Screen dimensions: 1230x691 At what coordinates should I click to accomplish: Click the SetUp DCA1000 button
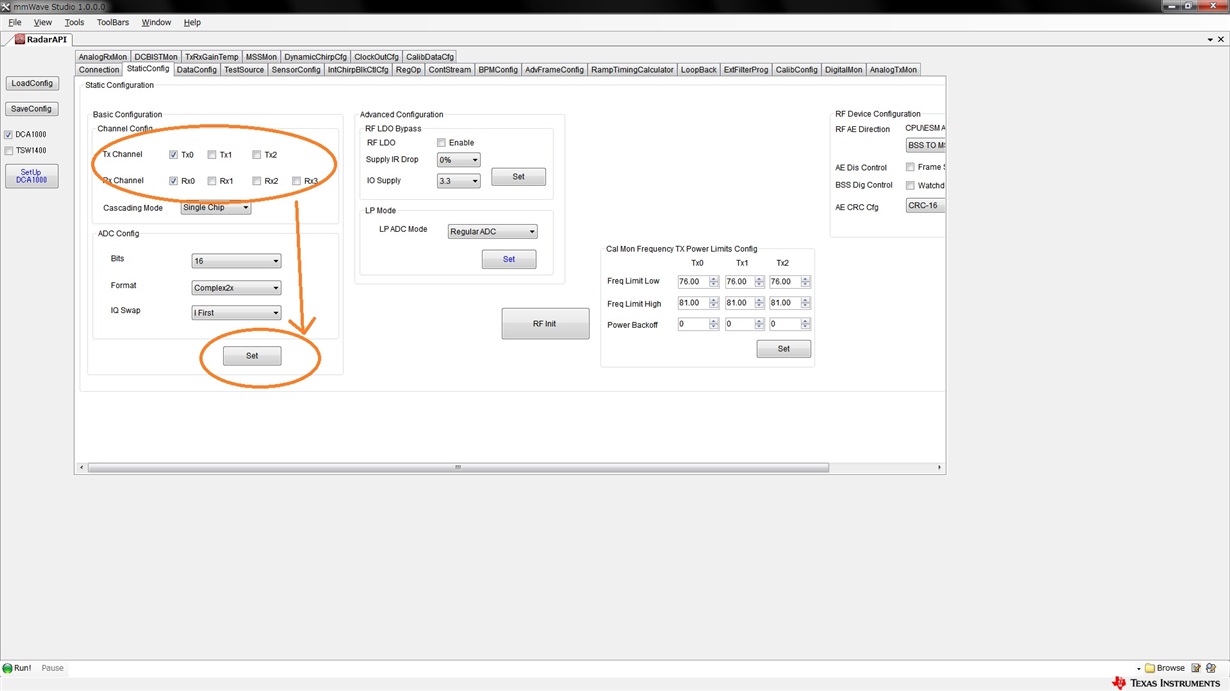32,176
